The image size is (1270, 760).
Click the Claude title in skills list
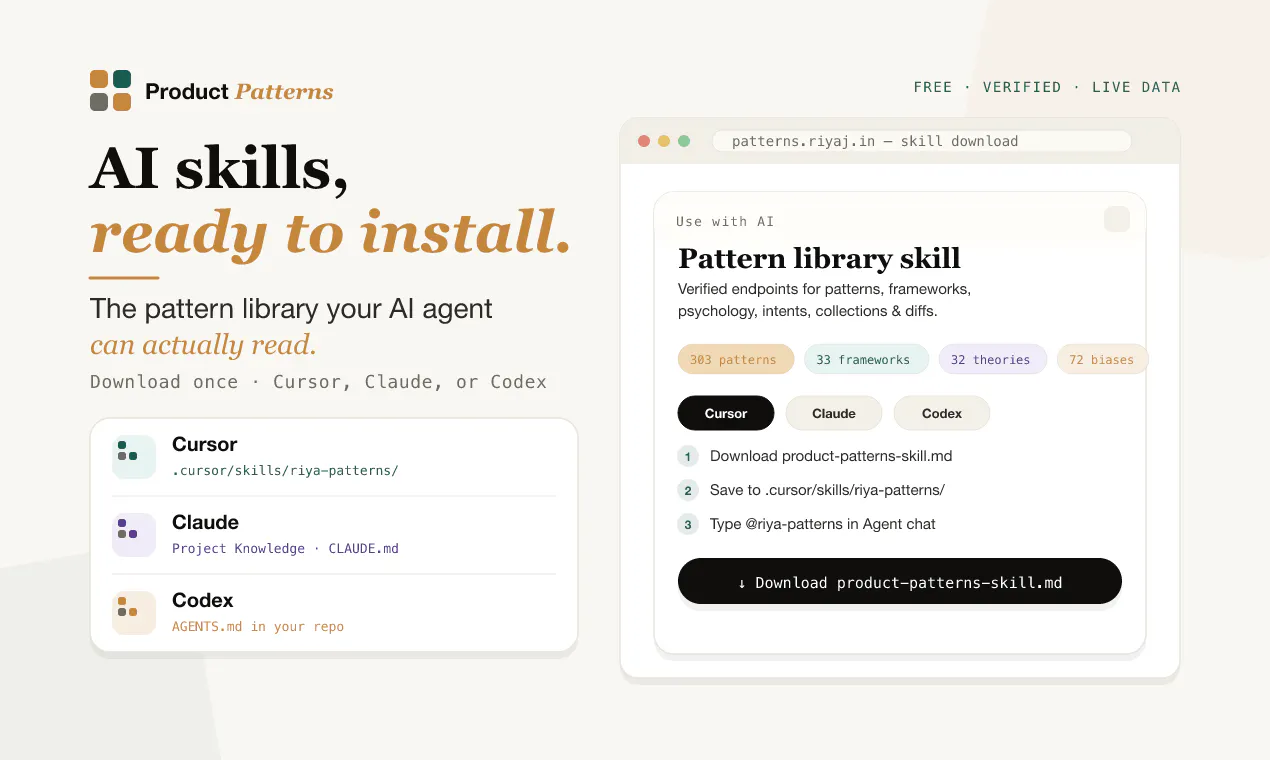click(x=205, y=522)
